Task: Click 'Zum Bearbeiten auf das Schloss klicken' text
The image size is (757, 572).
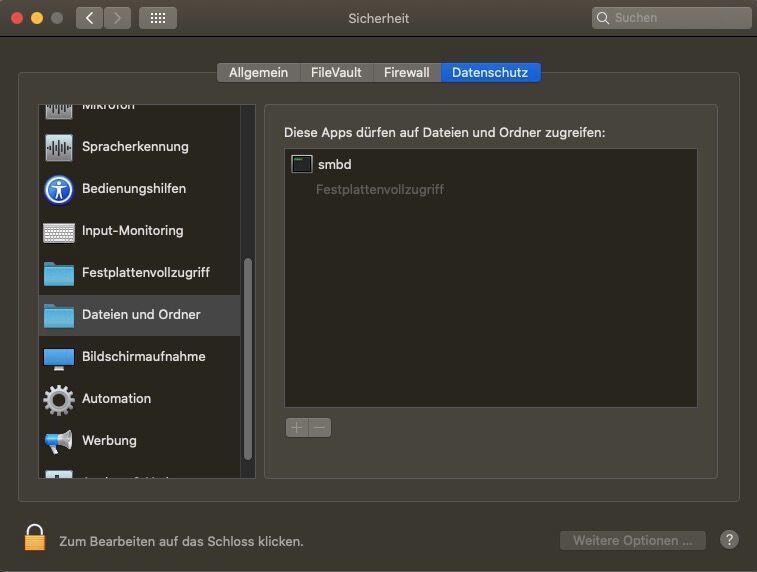Action: point(181,542)
